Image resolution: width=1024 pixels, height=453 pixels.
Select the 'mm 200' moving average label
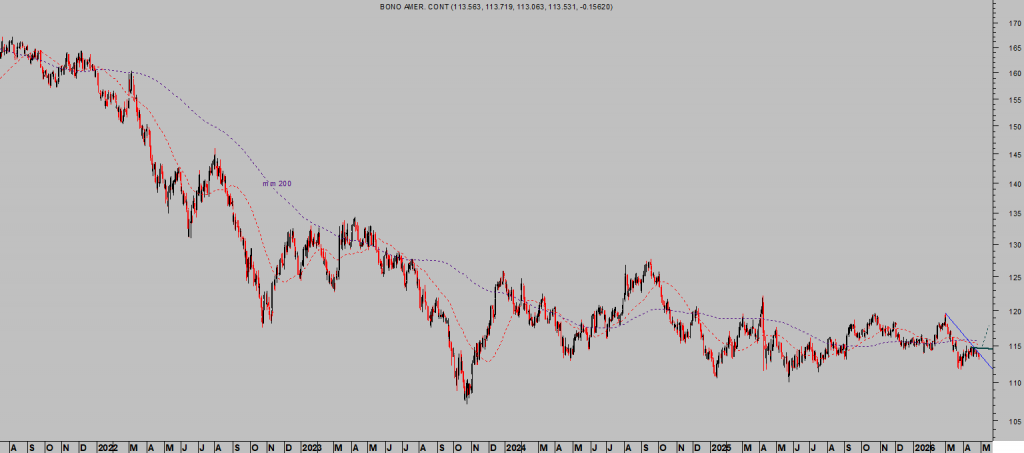click(x=277, y=183)
